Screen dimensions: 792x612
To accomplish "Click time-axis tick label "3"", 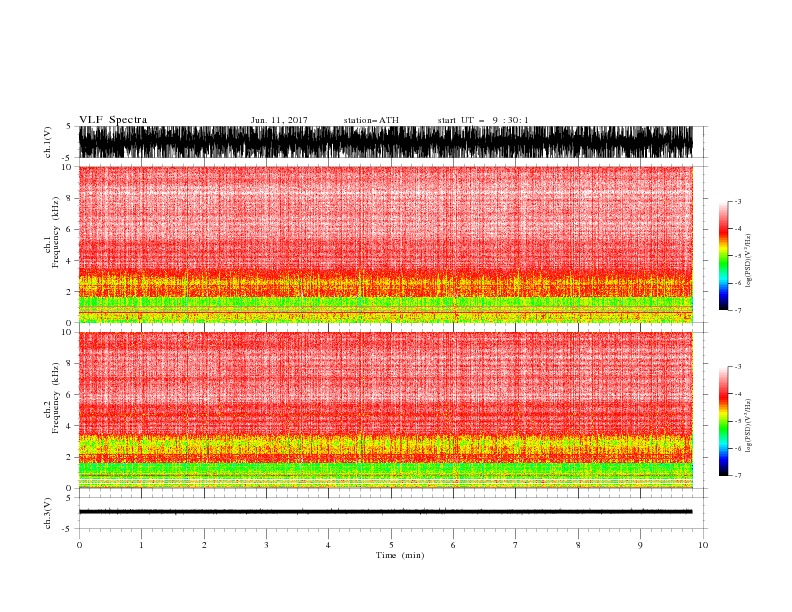I will [266, 545].
